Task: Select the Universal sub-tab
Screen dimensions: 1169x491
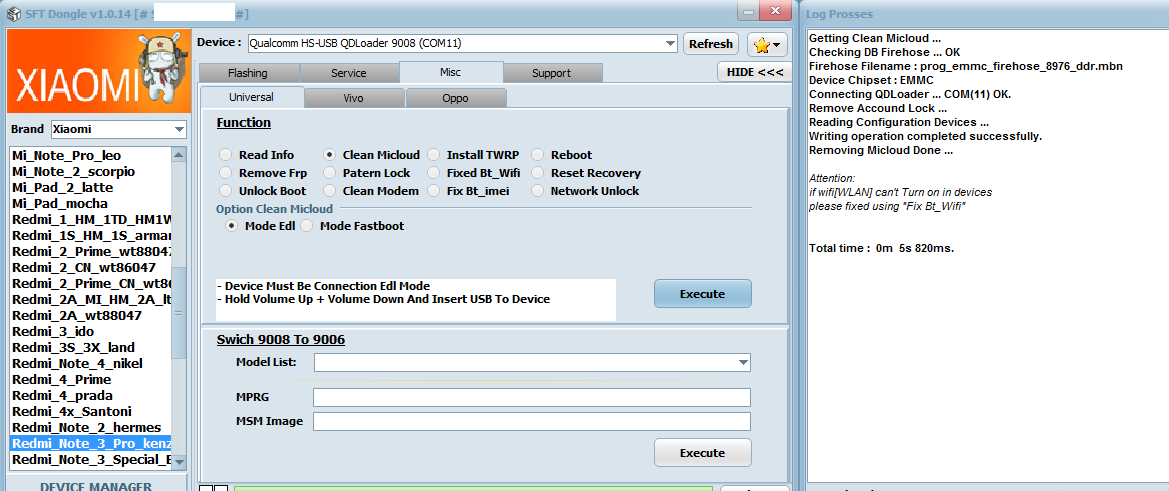Action: coord(251,98)
